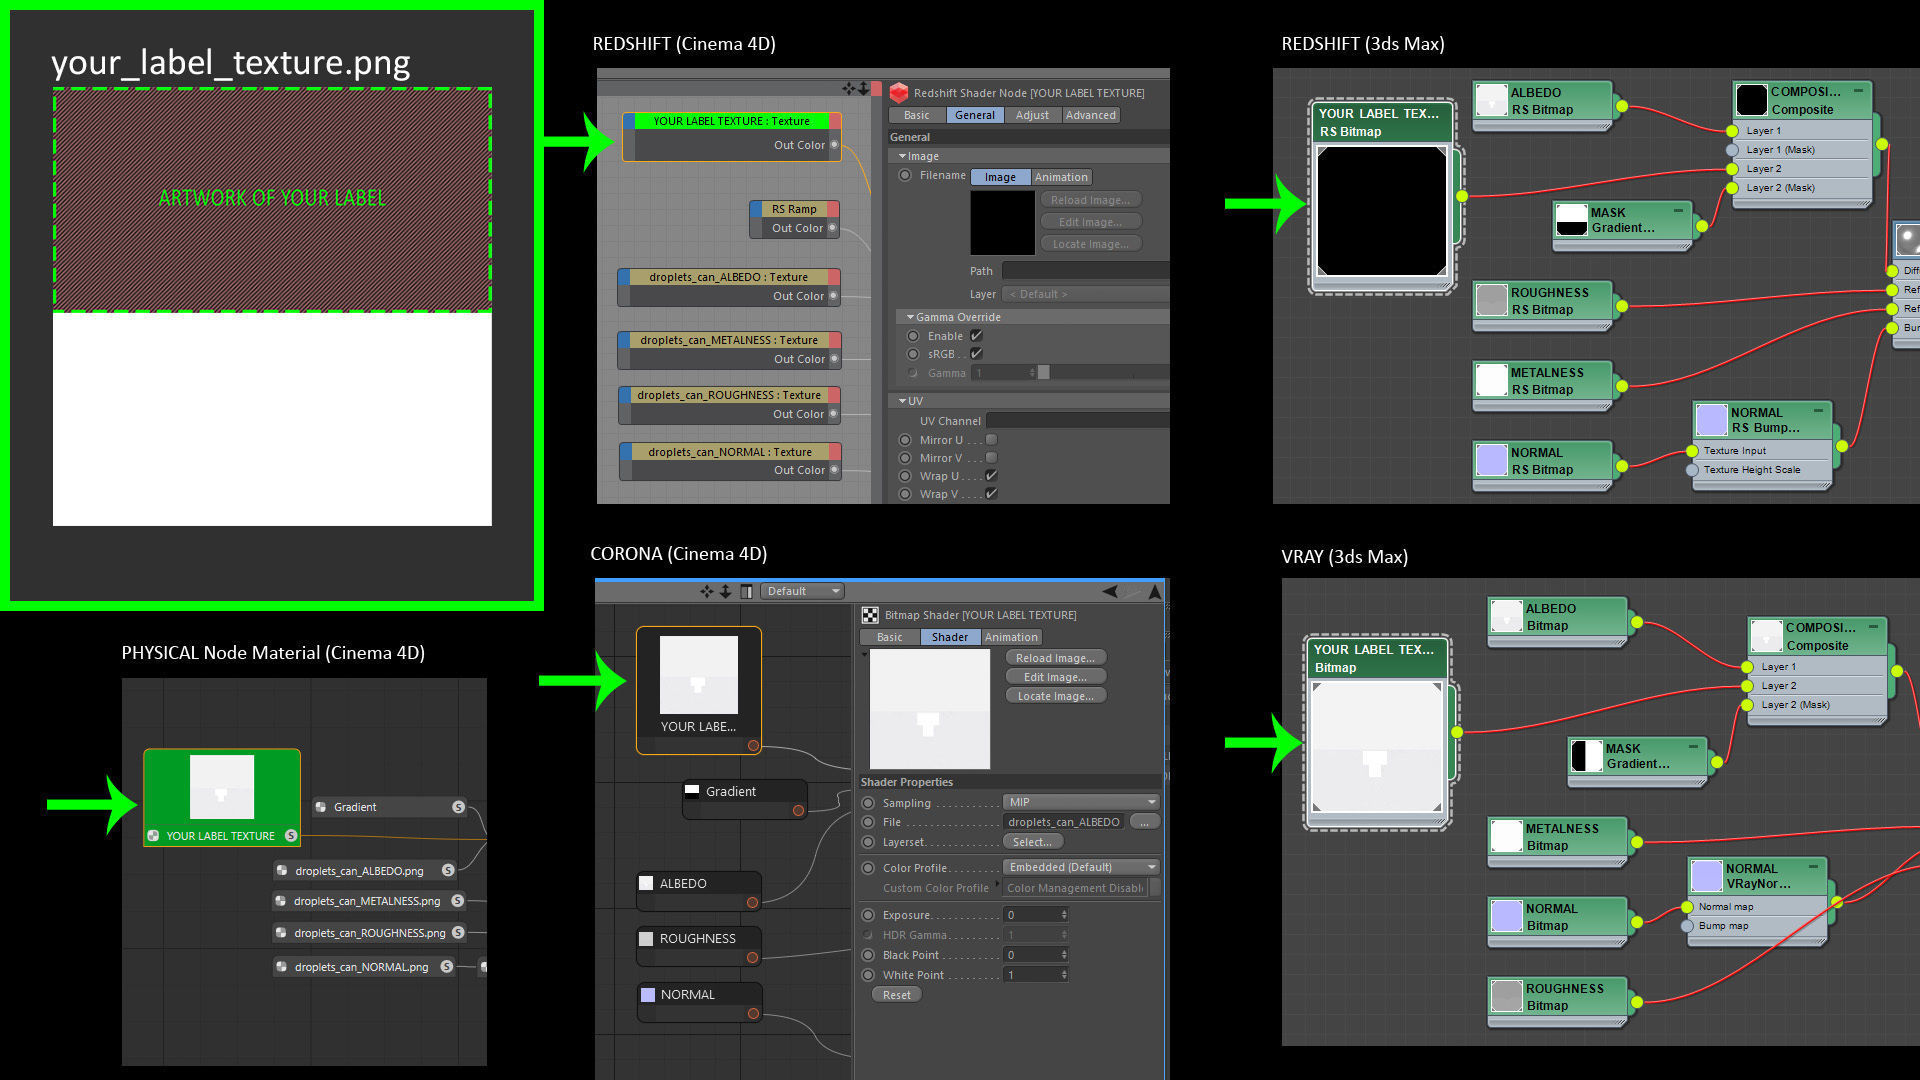Click the Locate Image button in Corona panel
This screenshot has width=1920, height=1080.
[x=1055, y=696]
